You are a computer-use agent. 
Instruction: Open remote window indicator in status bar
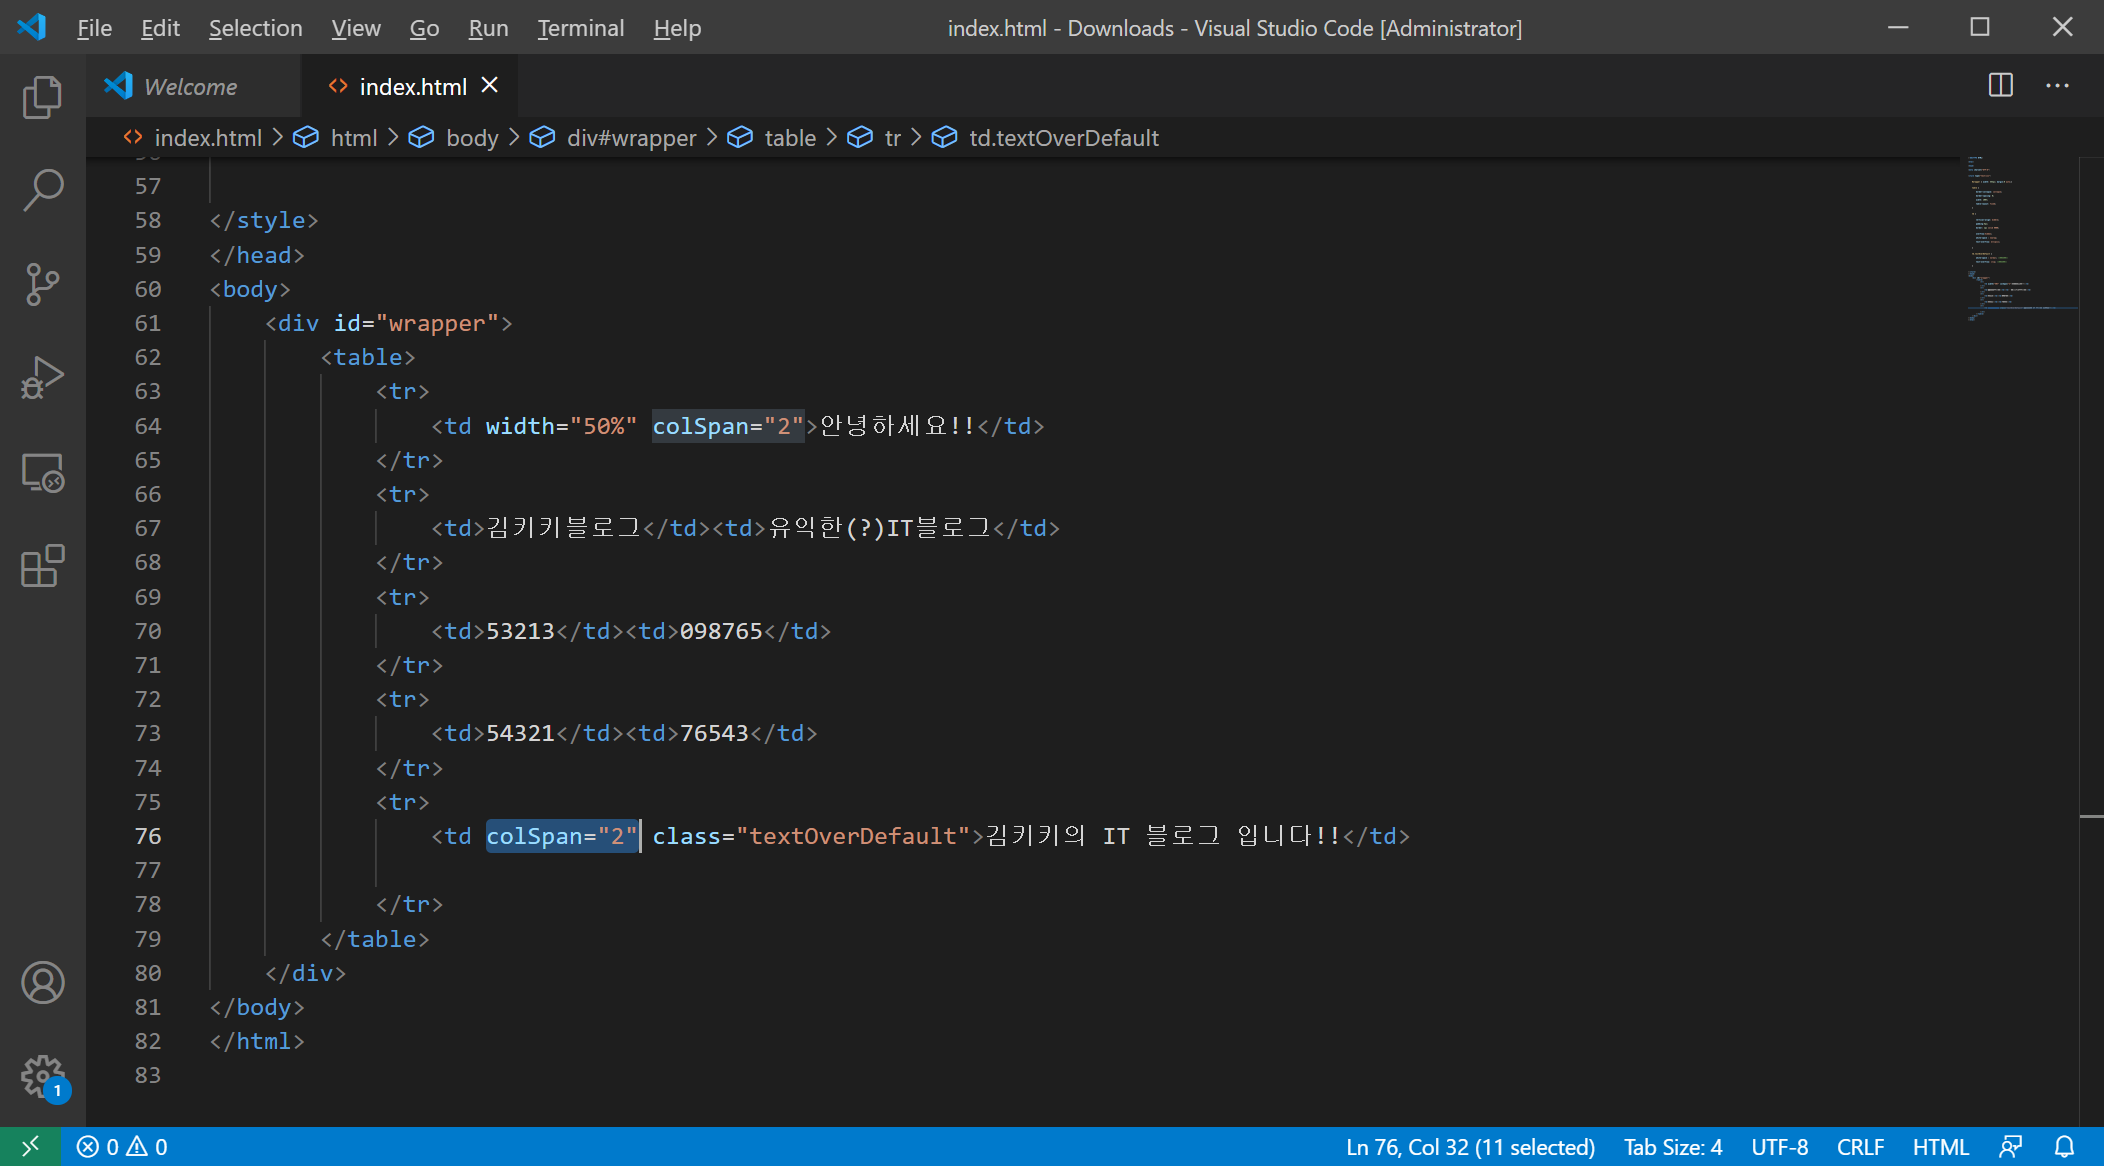tap(30, 1147)
